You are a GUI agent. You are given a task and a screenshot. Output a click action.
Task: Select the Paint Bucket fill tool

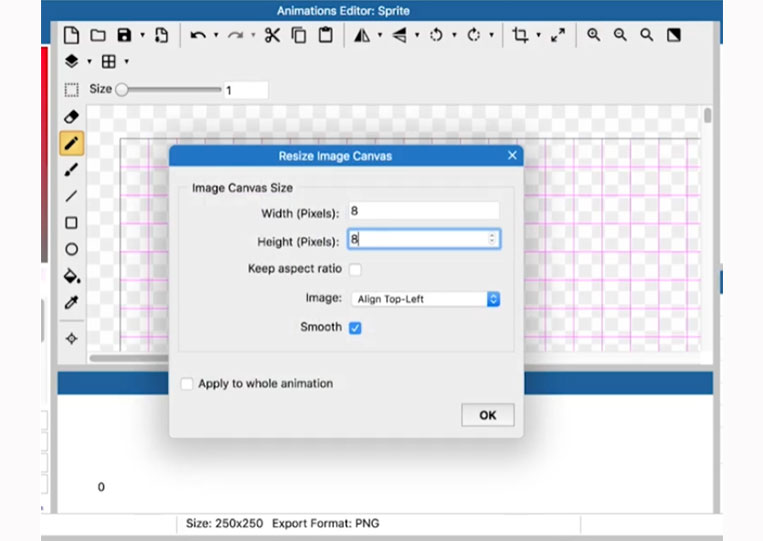[72, 276]
